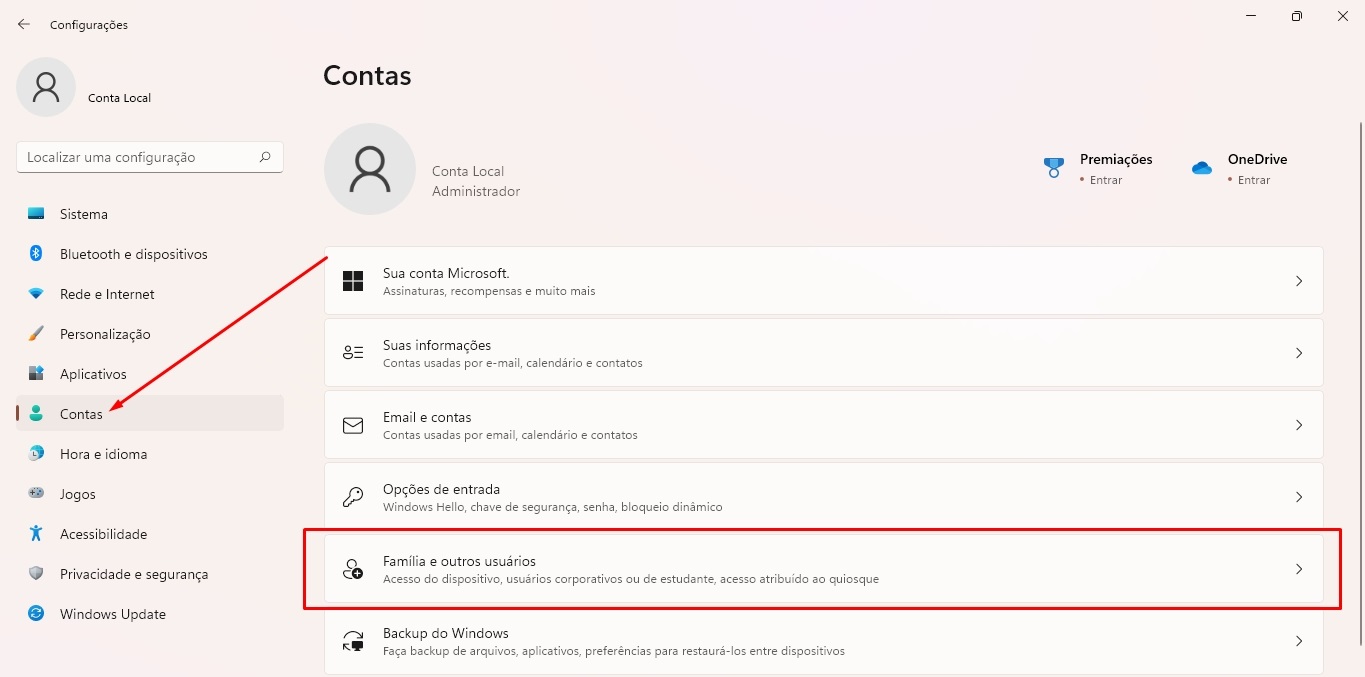
Task: Click the Jogos Xbox icon
Action: (x=34, y=493)
